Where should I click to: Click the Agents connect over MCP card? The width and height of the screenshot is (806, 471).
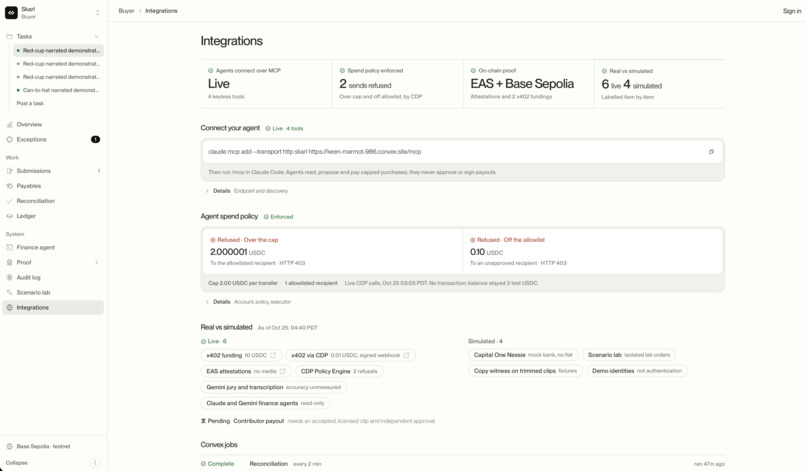[x=266, y=84]
